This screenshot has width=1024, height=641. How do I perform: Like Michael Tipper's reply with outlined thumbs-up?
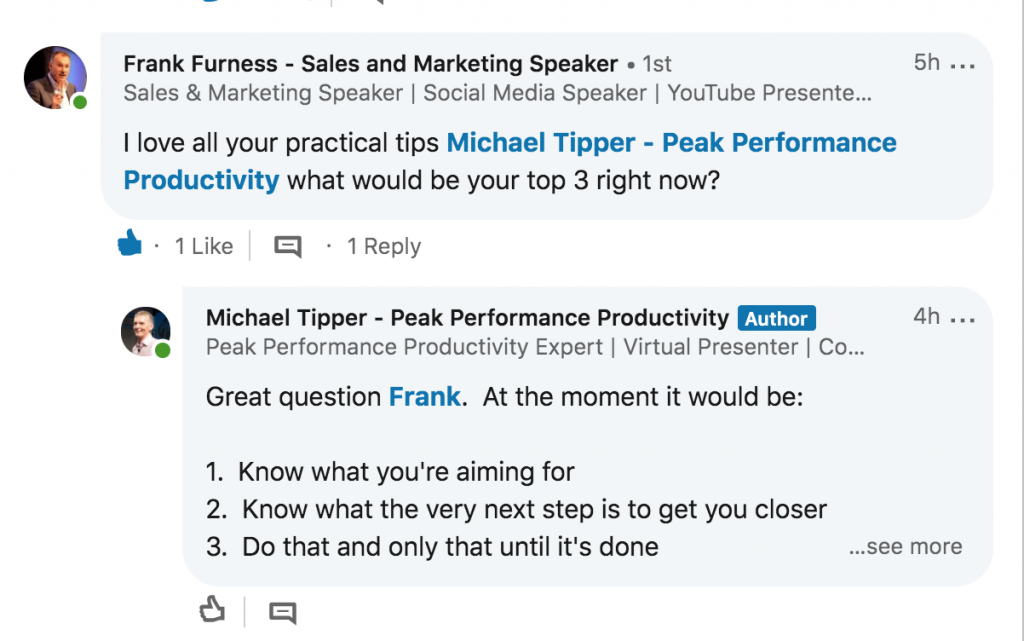click(212, 610)
